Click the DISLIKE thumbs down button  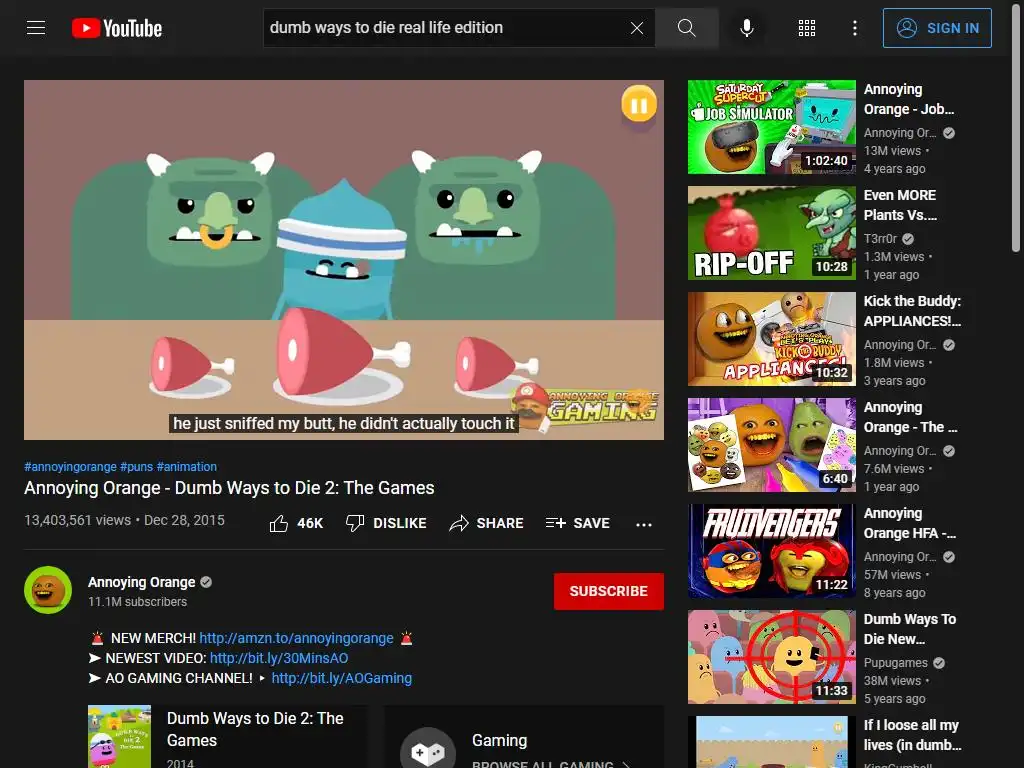tap(386, 523)
